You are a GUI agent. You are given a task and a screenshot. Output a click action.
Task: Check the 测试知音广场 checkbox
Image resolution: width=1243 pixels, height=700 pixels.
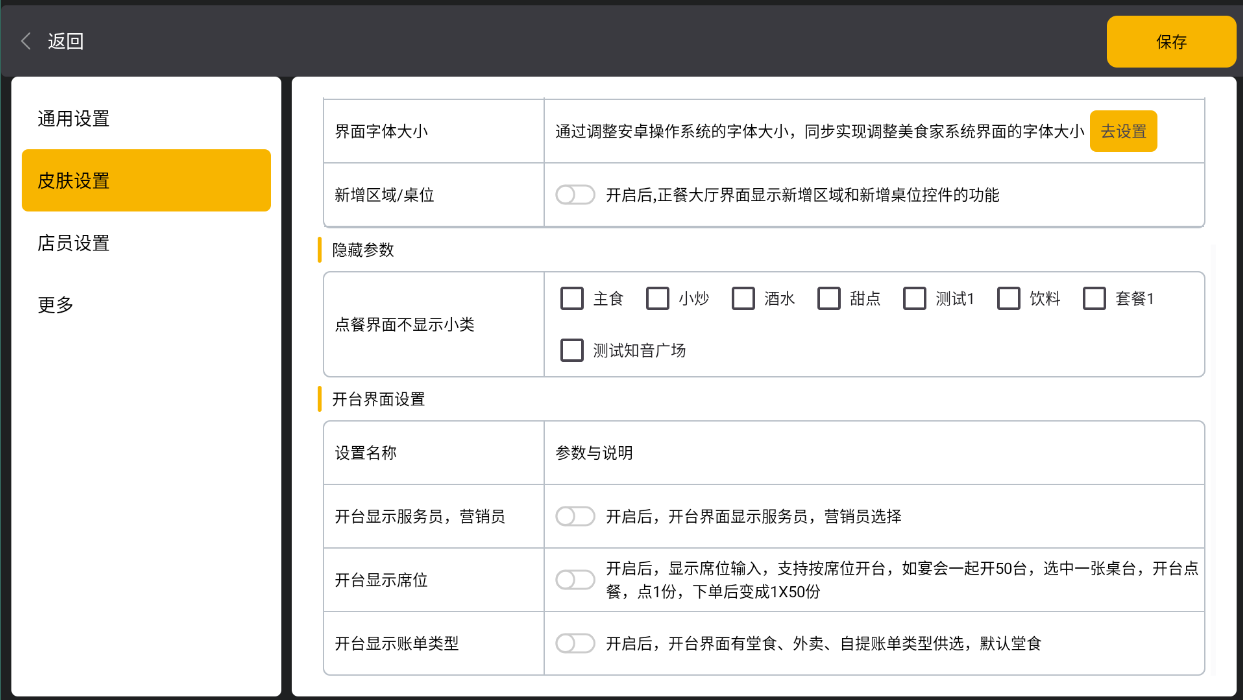click(572, 351)
